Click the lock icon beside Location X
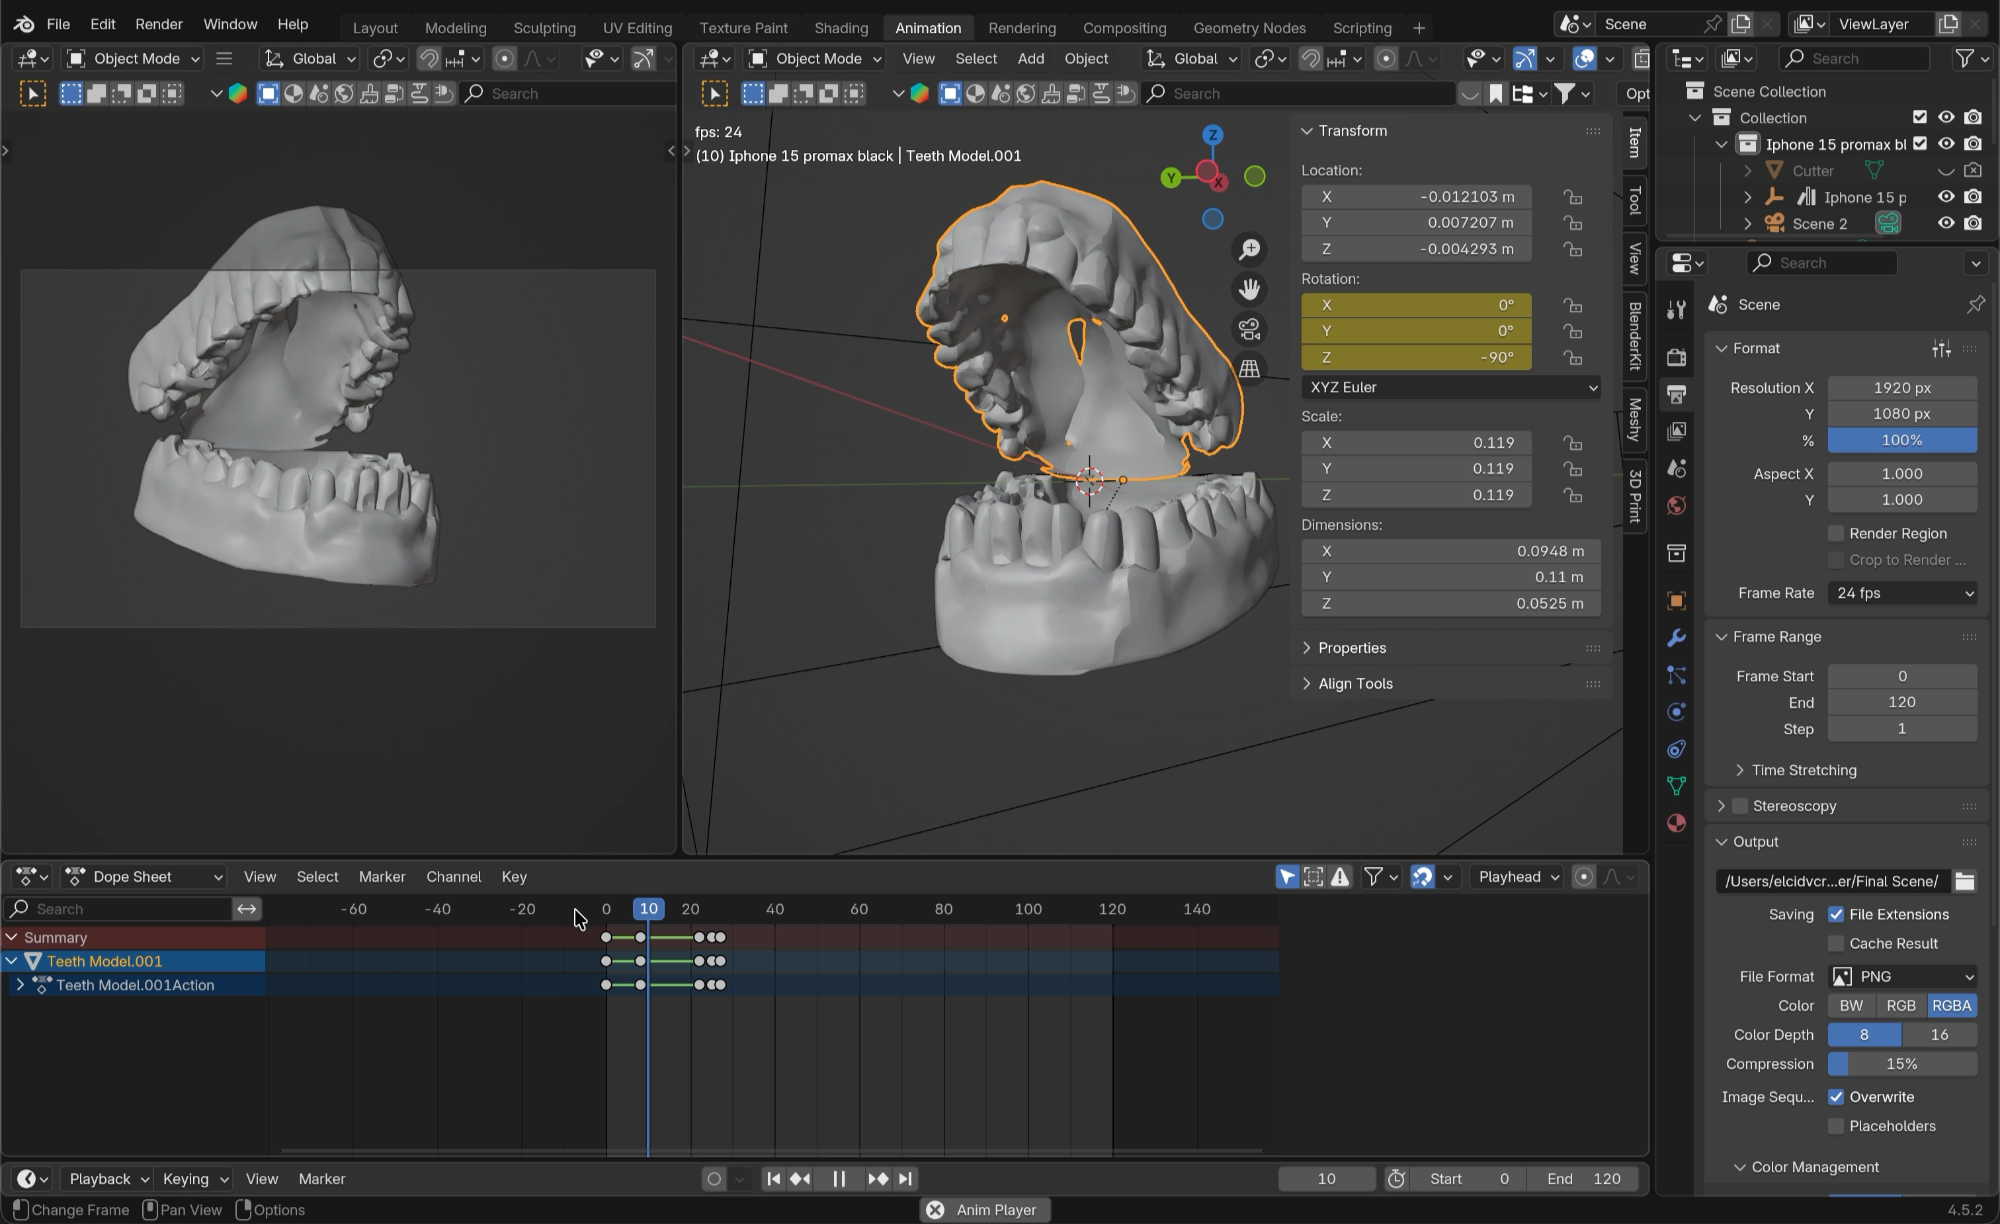This screenshot has width=2000, height=1224. pyautogui.click(x=1573, y=197)
